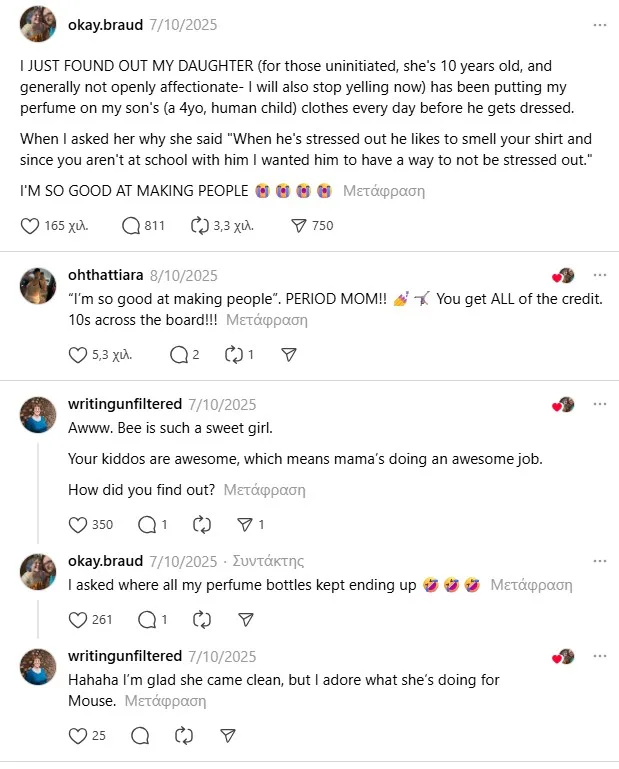The width and height of the screenshot is (619, 769).
Task: Like okay.braud's main perfume post
Action: point(31,226)
